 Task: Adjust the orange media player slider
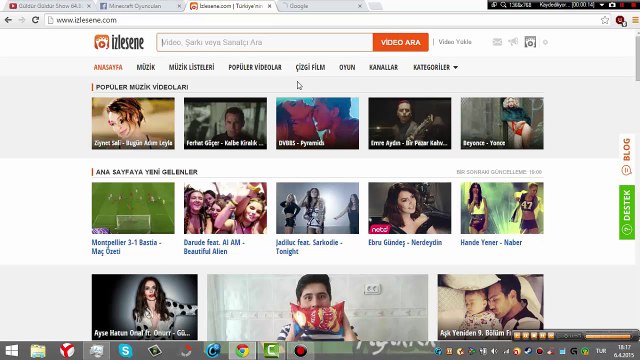(608, 336)
